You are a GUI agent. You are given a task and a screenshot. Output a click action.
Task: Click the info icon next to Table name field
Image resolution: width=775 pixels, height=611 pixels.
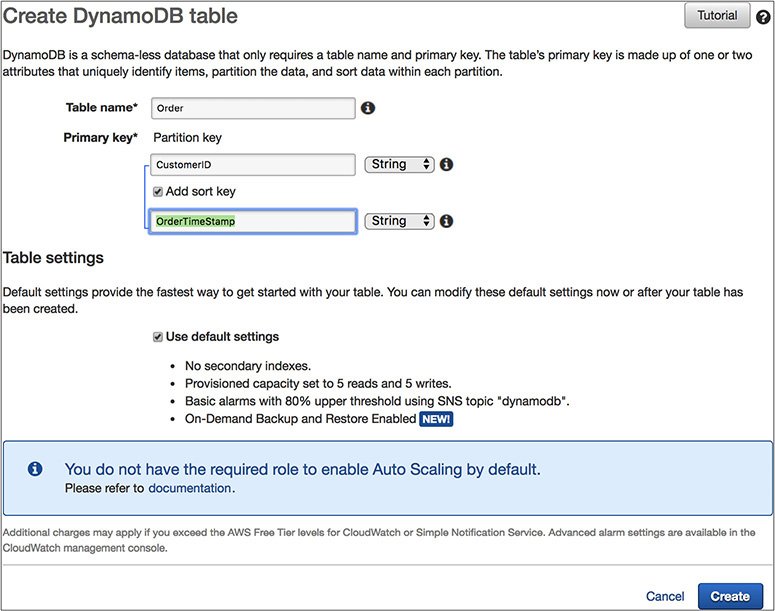point(367,108)
